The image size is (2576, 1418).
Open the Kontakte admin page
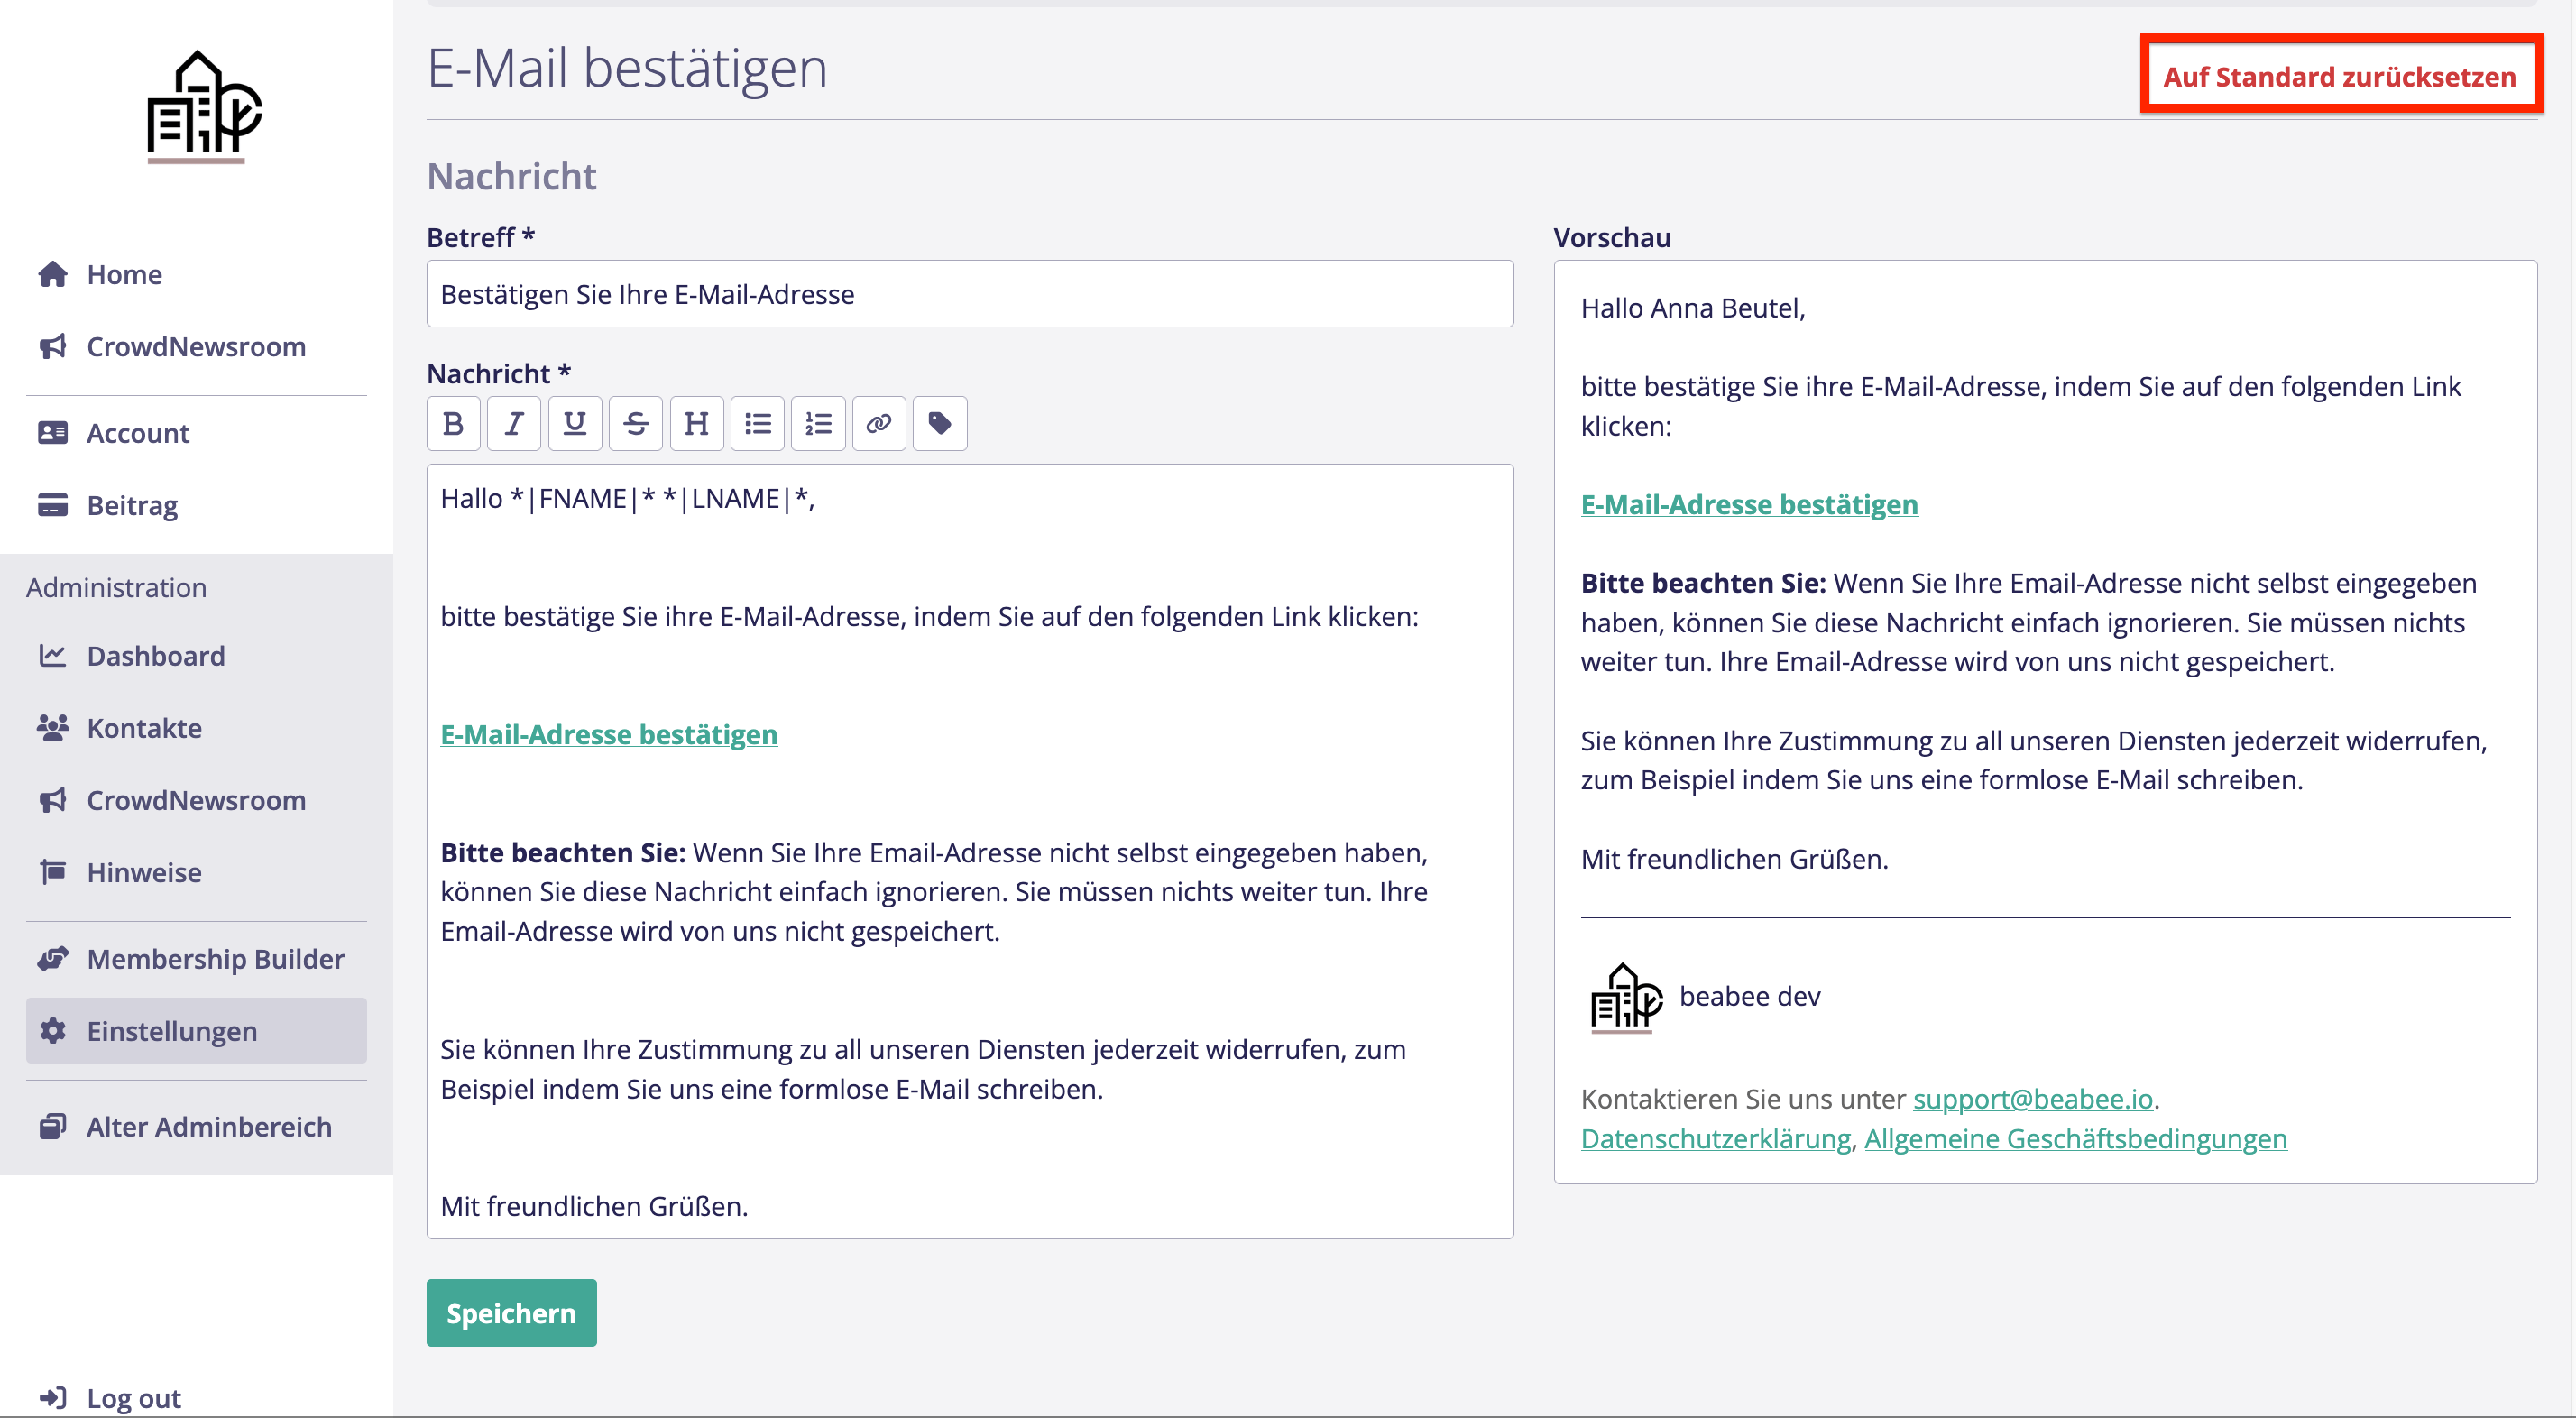(x=144, y=728)
